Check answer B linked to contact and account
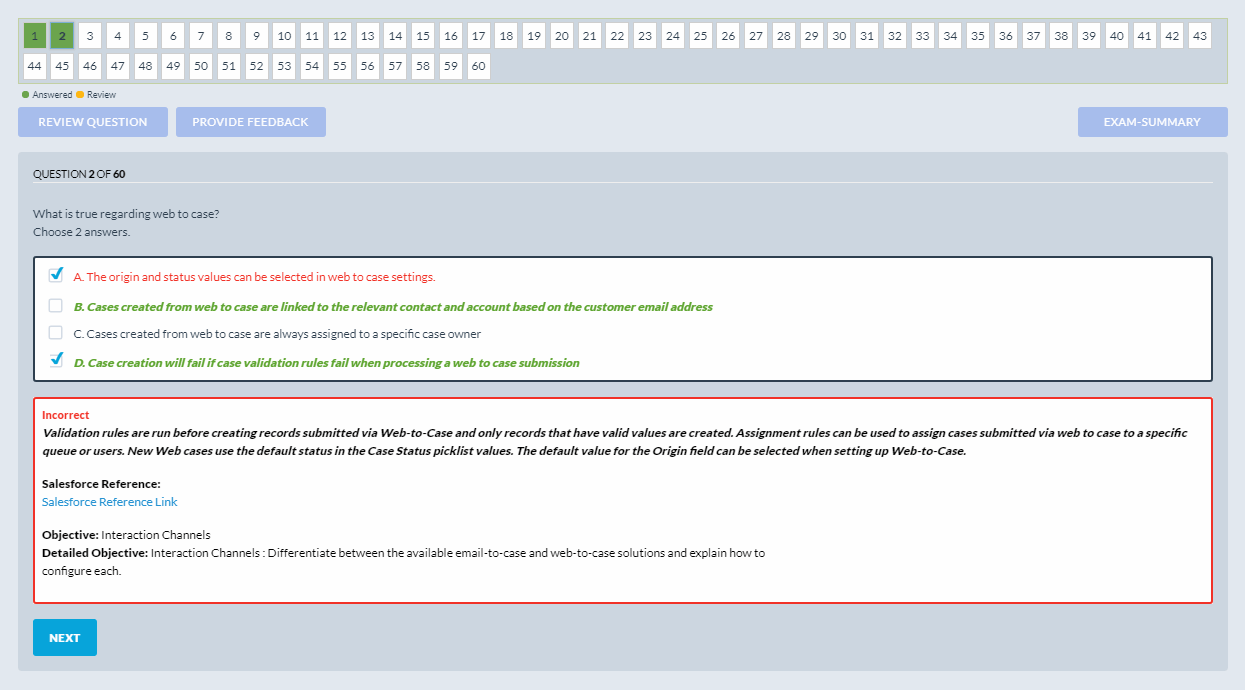The width and height of the screenshot is (1245, 690). pos(56,305)
